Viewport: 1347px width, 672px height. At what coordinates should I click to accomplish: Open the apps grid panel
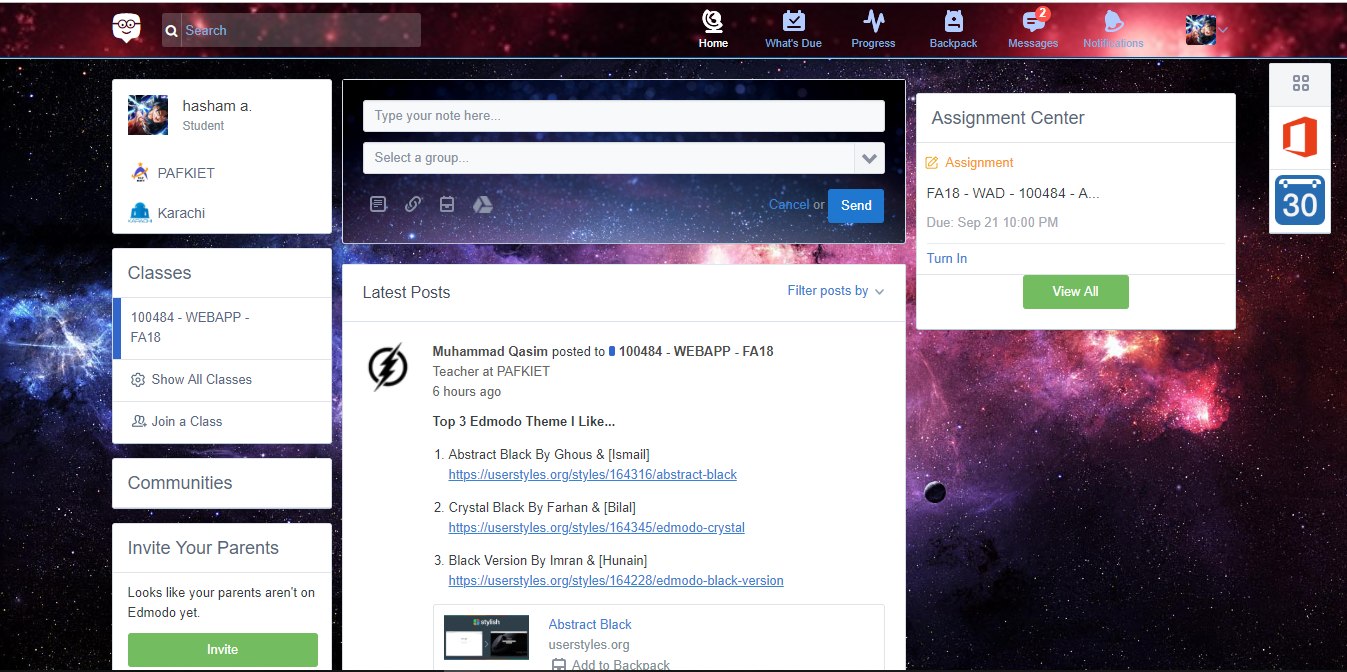1299,84
